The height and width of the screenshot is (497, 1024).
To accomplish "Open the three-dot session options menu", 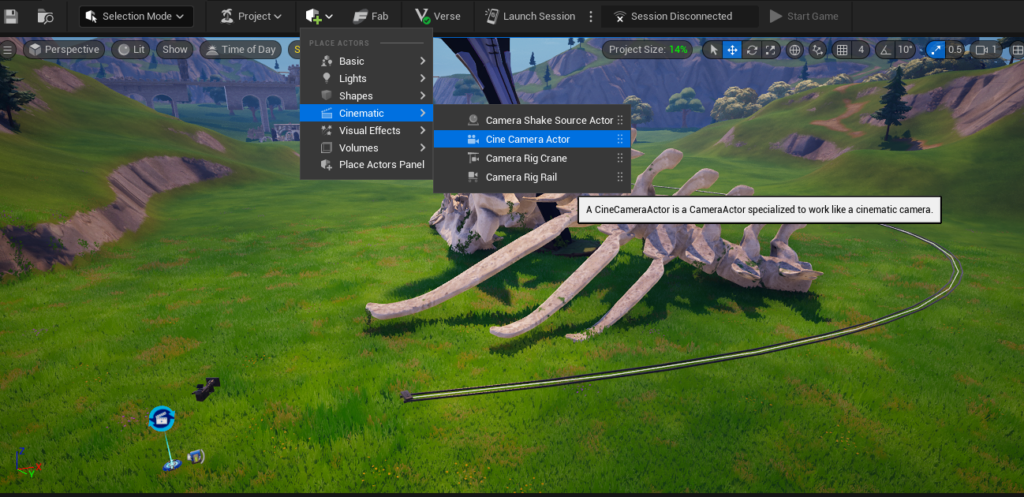I will pos(591,16).
